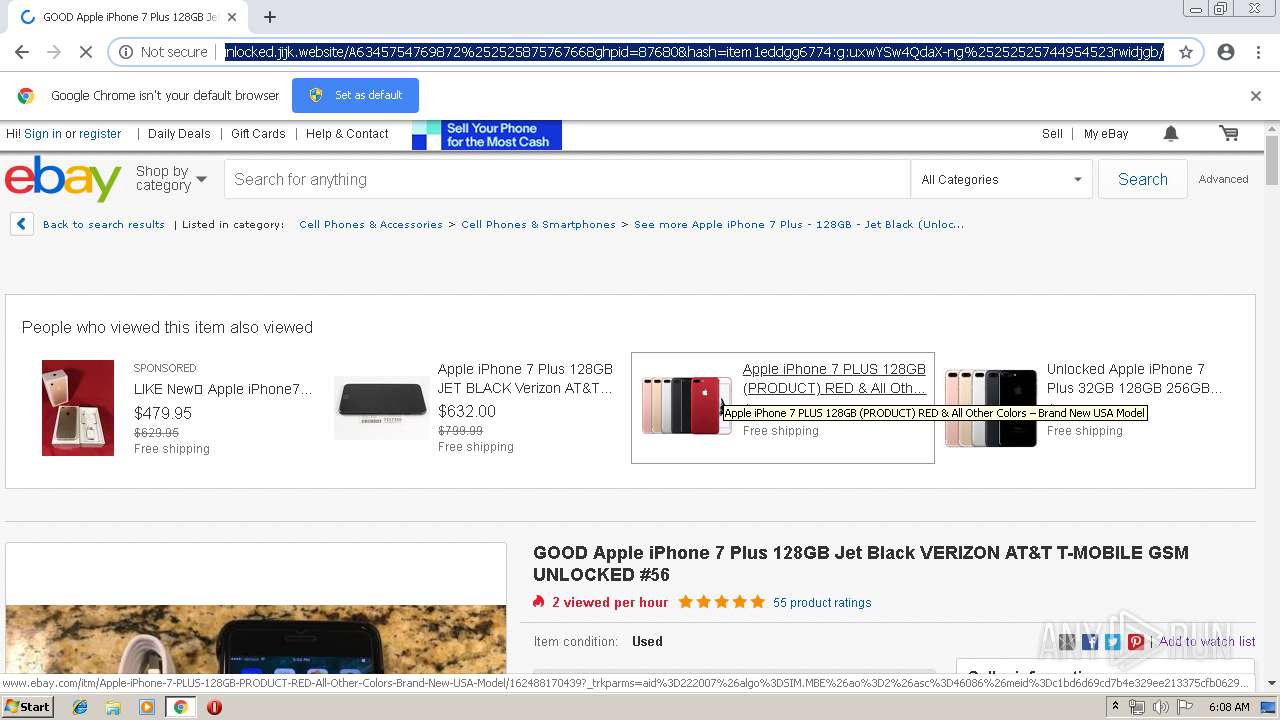Set Chrome as default browser
The width and height of the screenshot is (1280, 720).
click(x=355, y=95)
